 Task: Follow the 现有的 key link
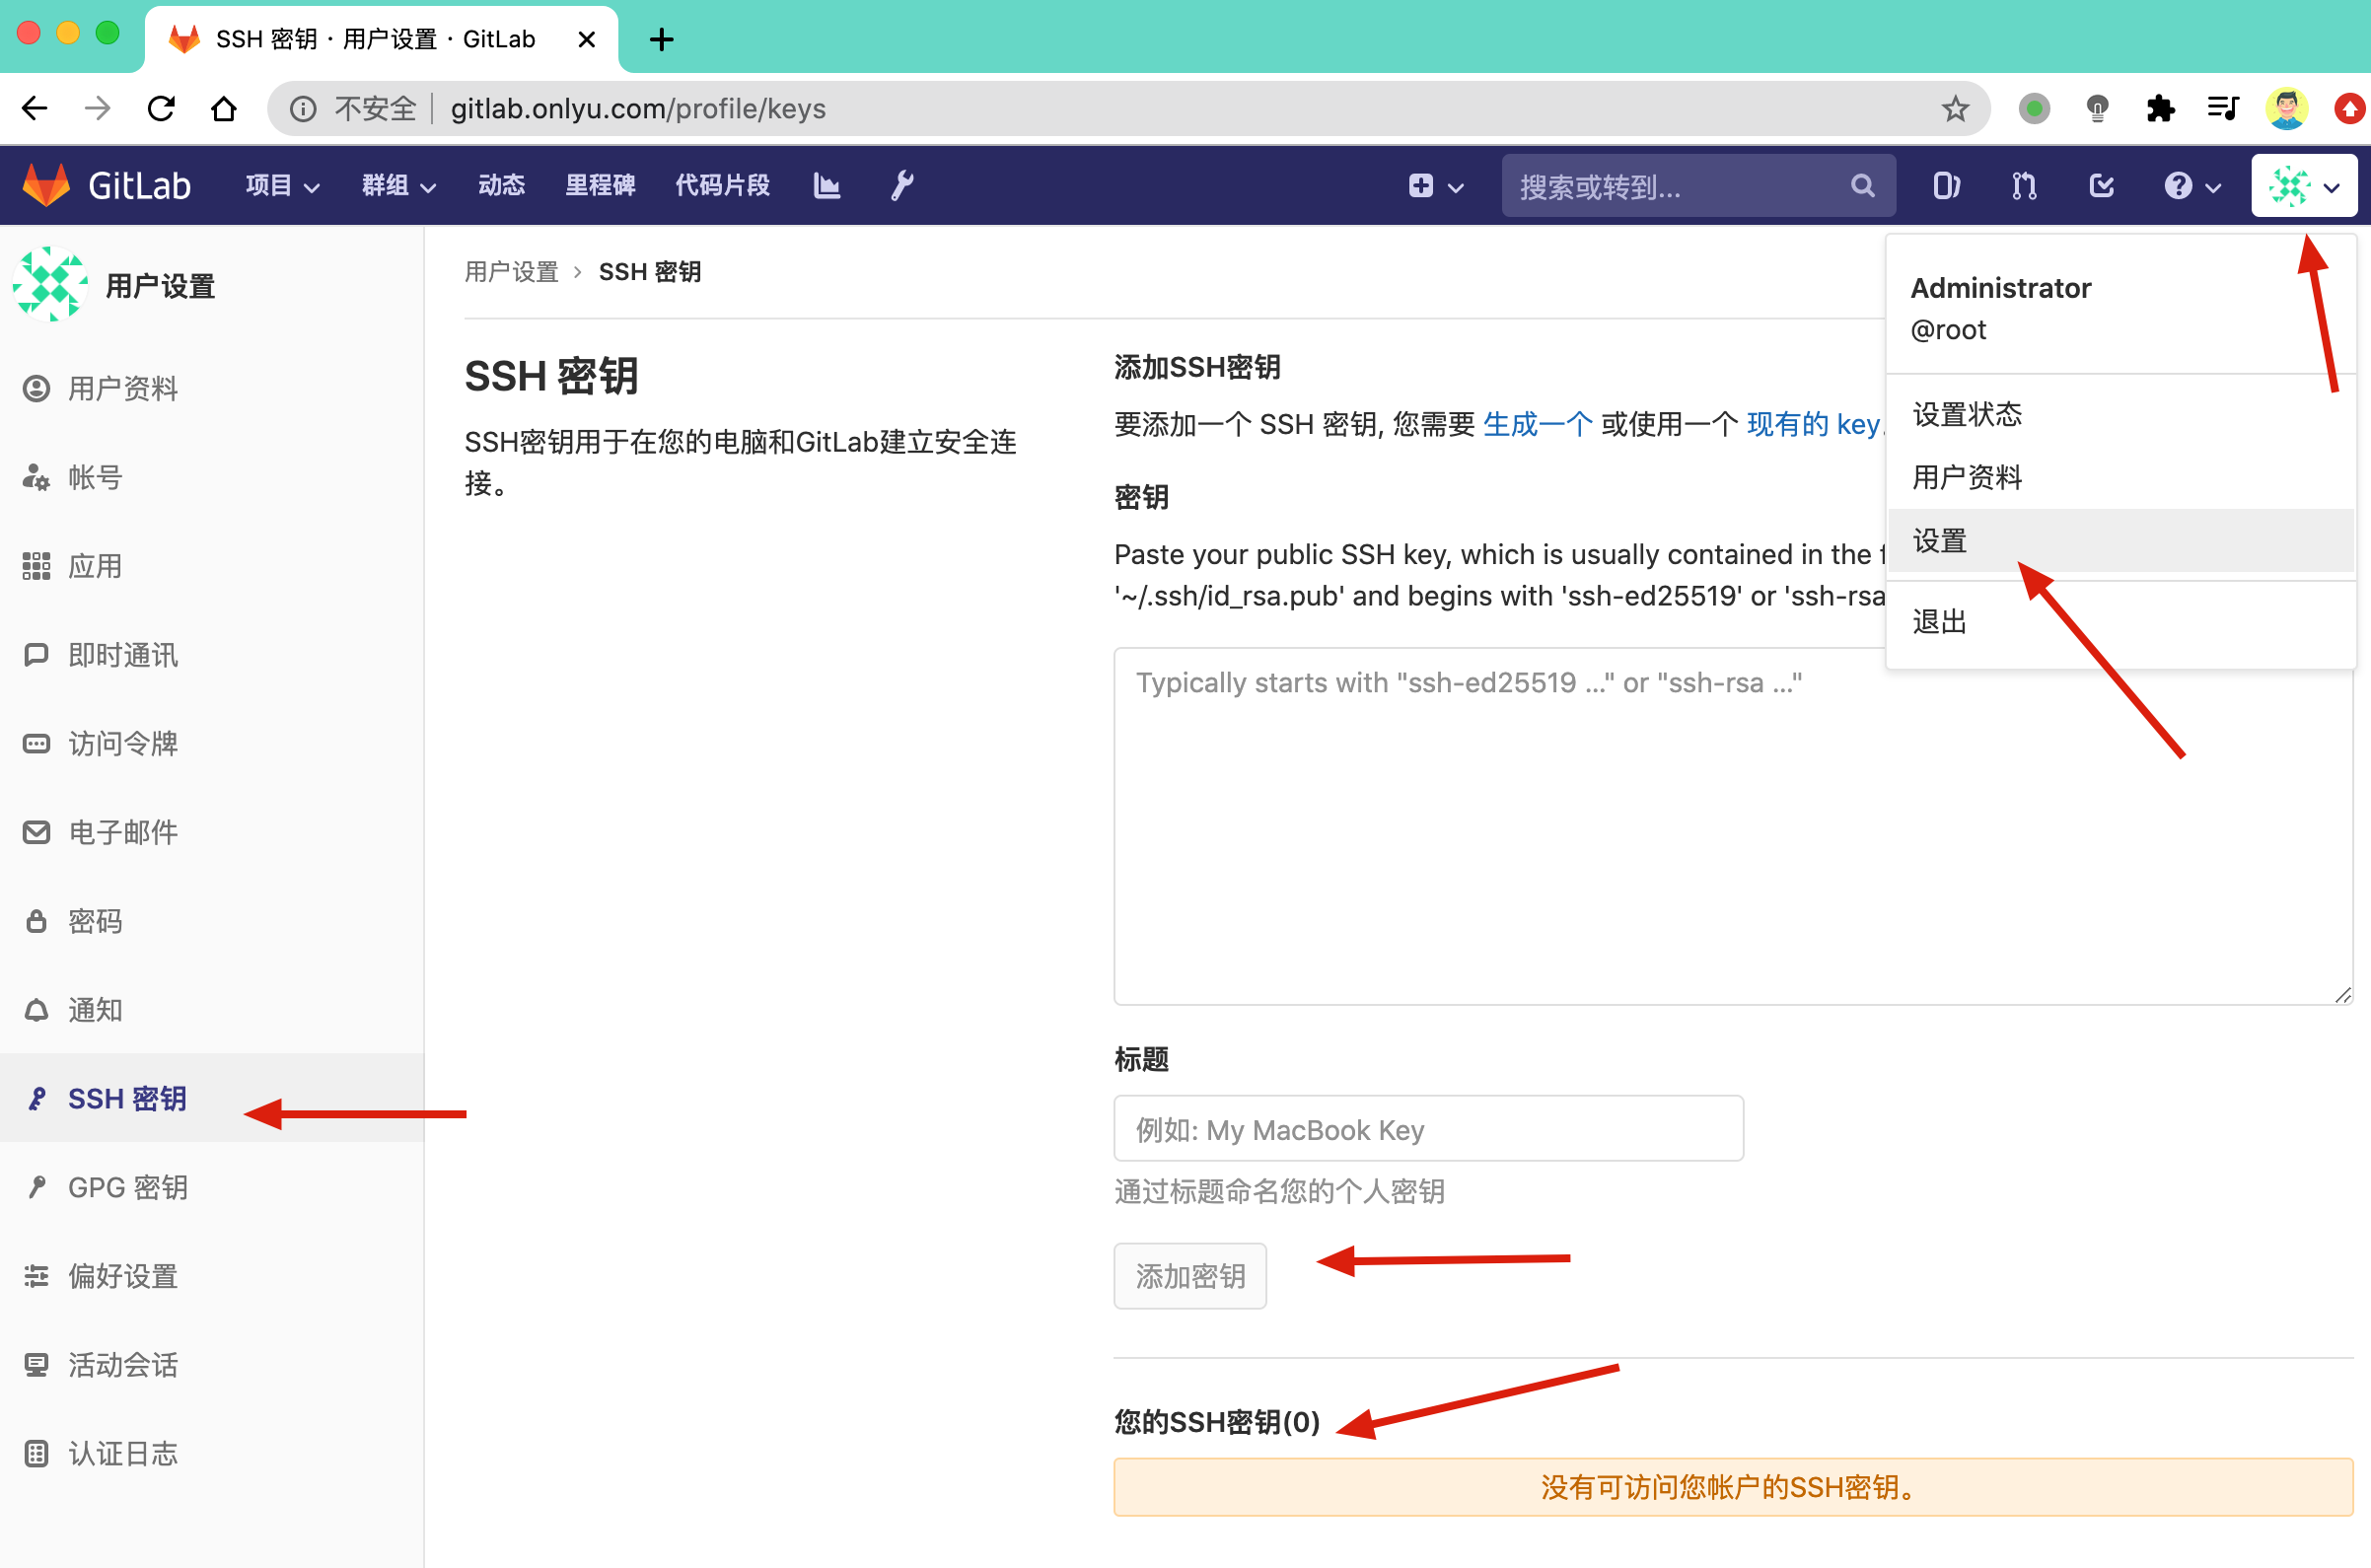(1813, 424)
